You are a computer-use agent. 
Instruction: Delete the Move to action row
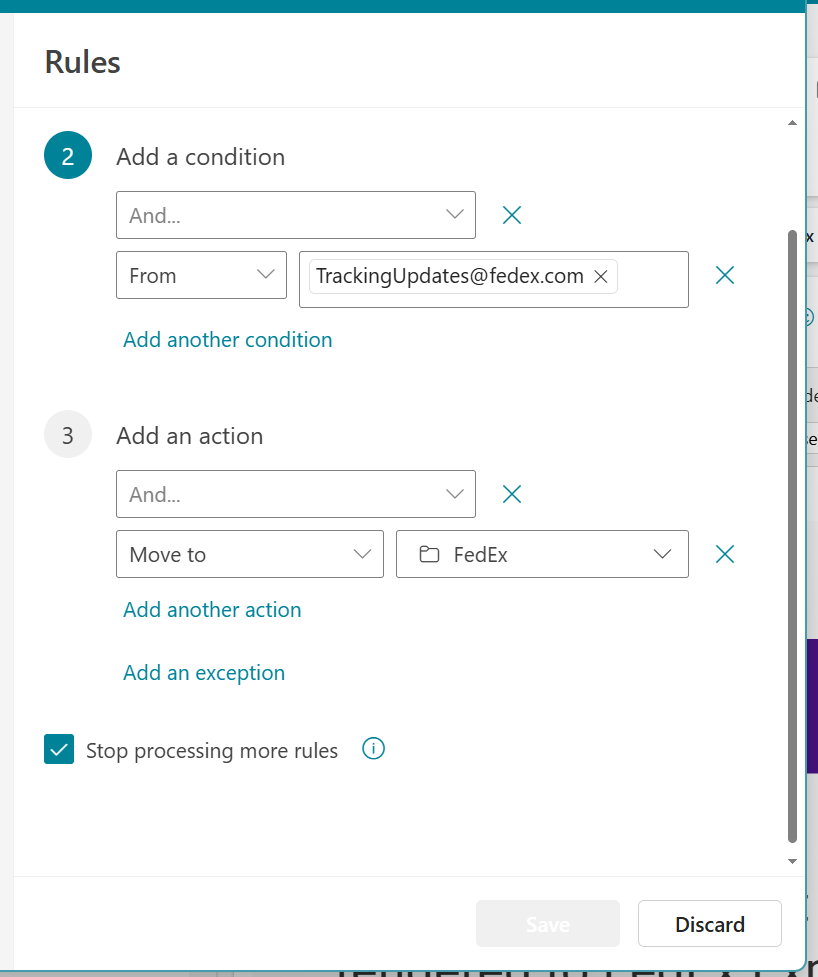point(724,553)
